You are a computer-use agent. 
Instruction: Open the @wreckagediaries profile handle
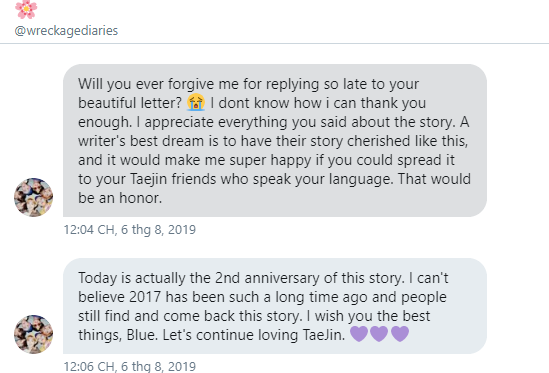pos(66,31)
